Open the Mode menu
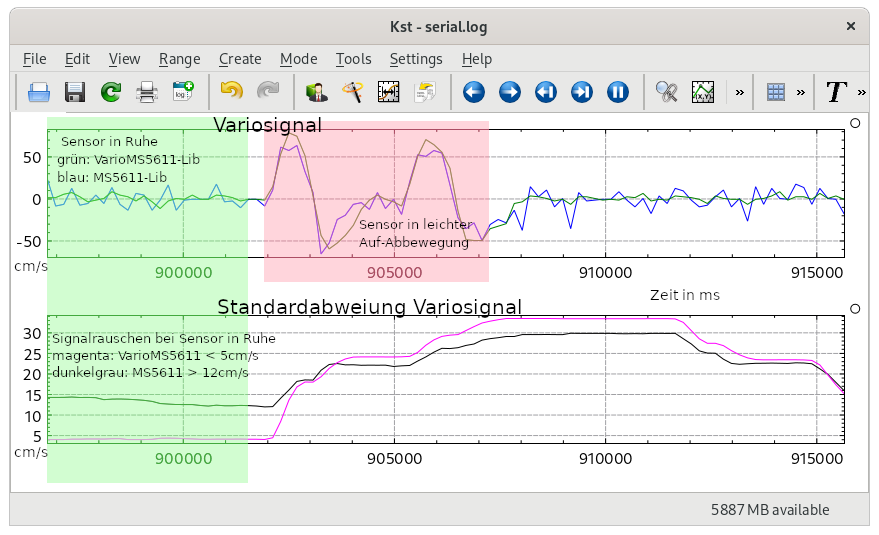Viewport: 879px width, 535px height. pyautogui.click(x=298, y=59)
